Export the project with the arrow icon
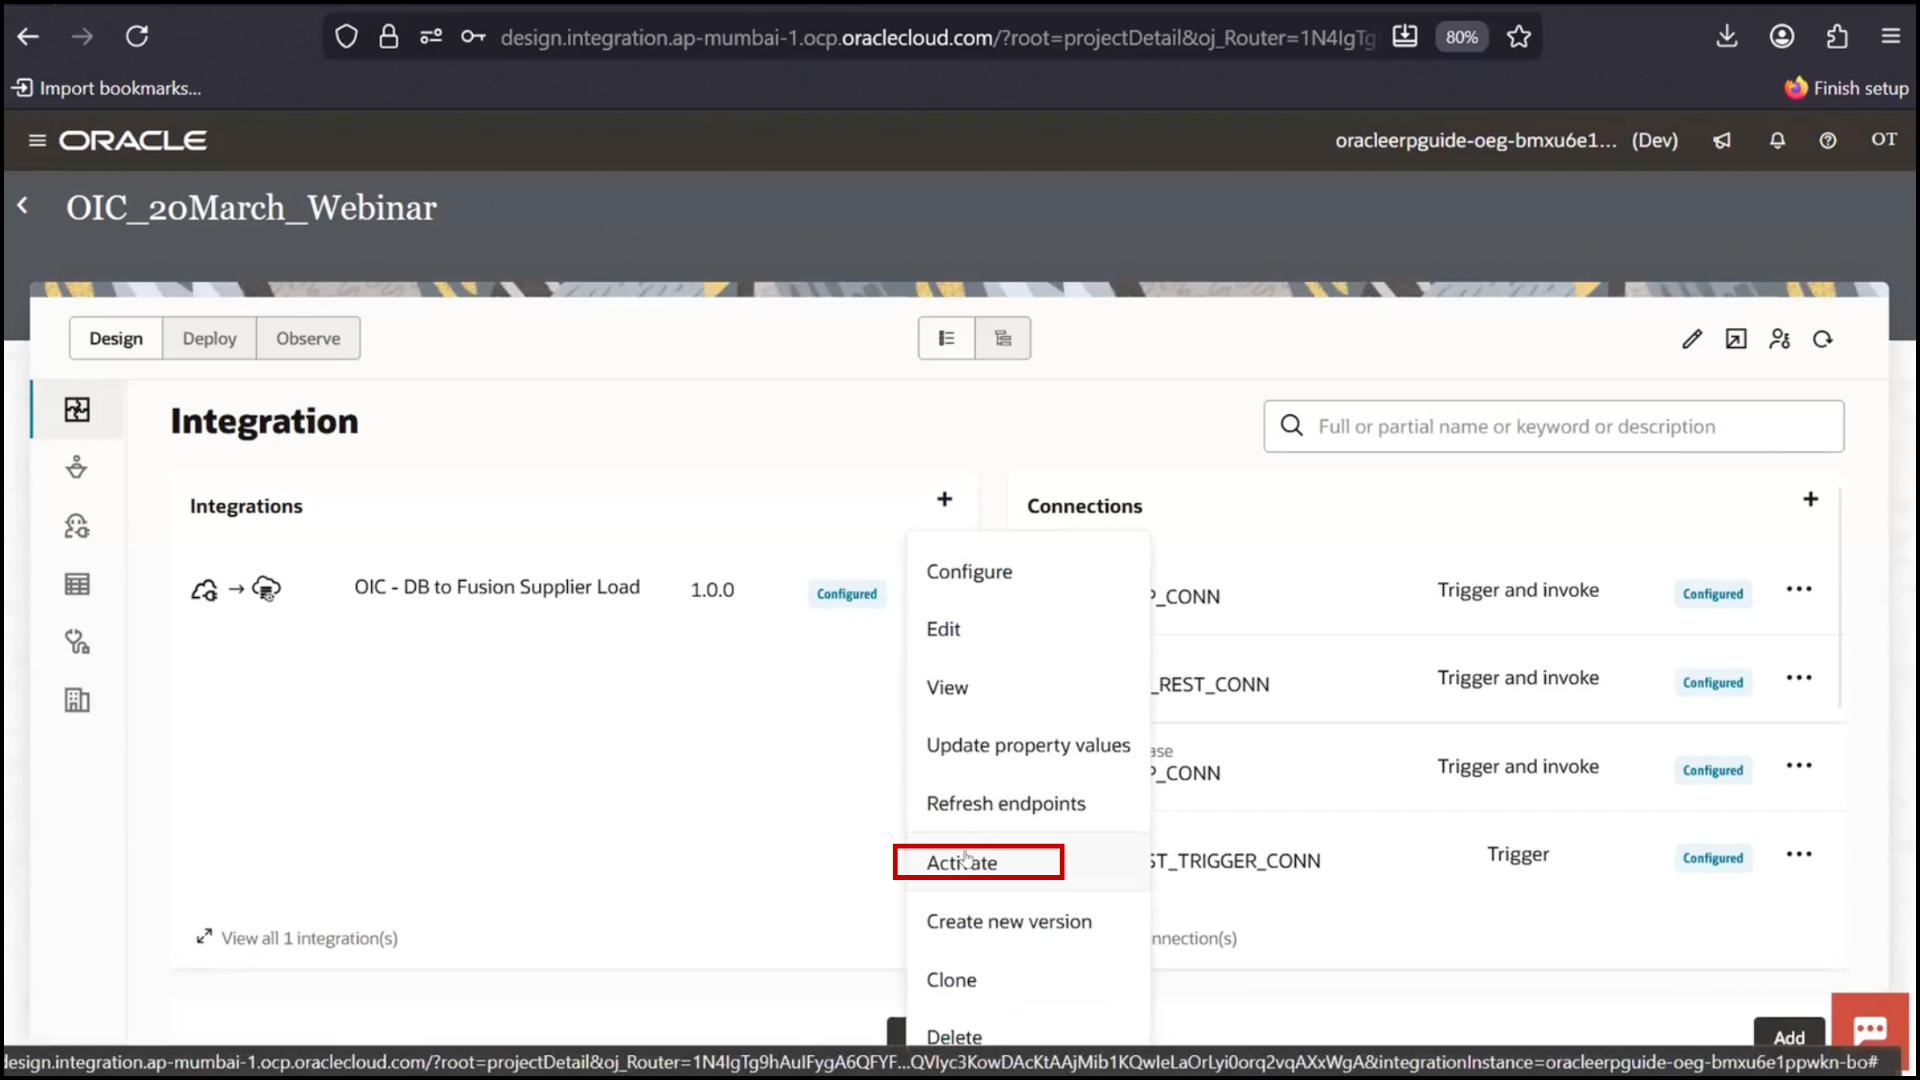Screen dimensions: 1920x1080 point(1736,339)
